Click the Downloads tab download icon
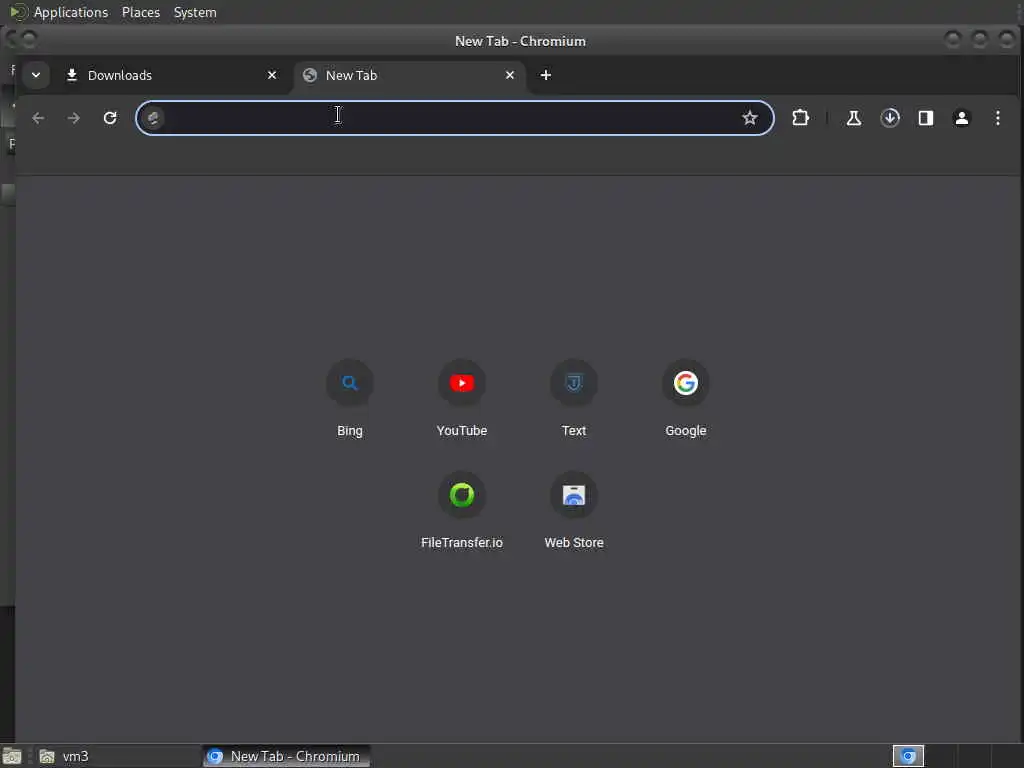The width and height of the screenshot is (1024, 768). pos(72,75)
